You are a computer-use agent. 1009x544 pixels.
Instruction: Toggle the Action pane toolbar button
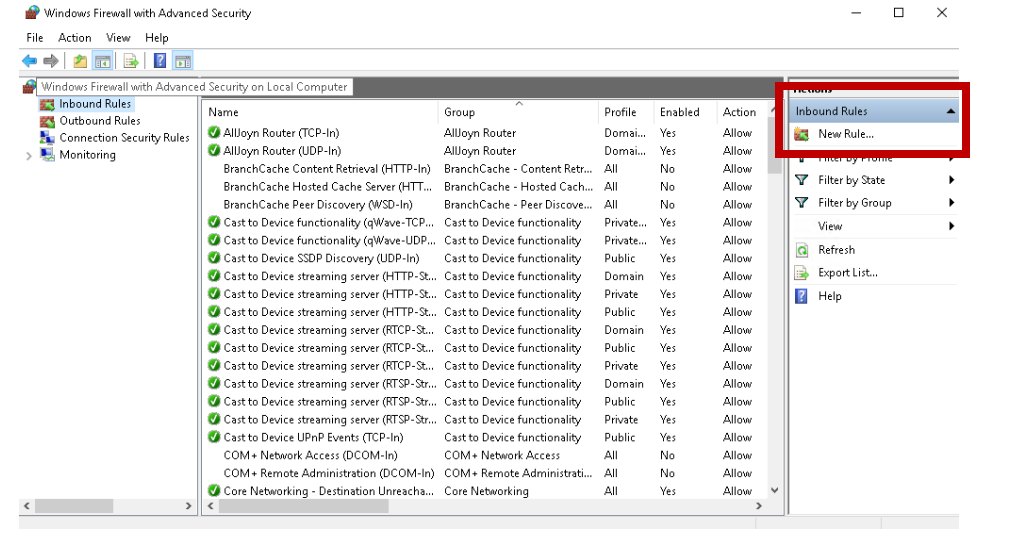tap(183, 61)
